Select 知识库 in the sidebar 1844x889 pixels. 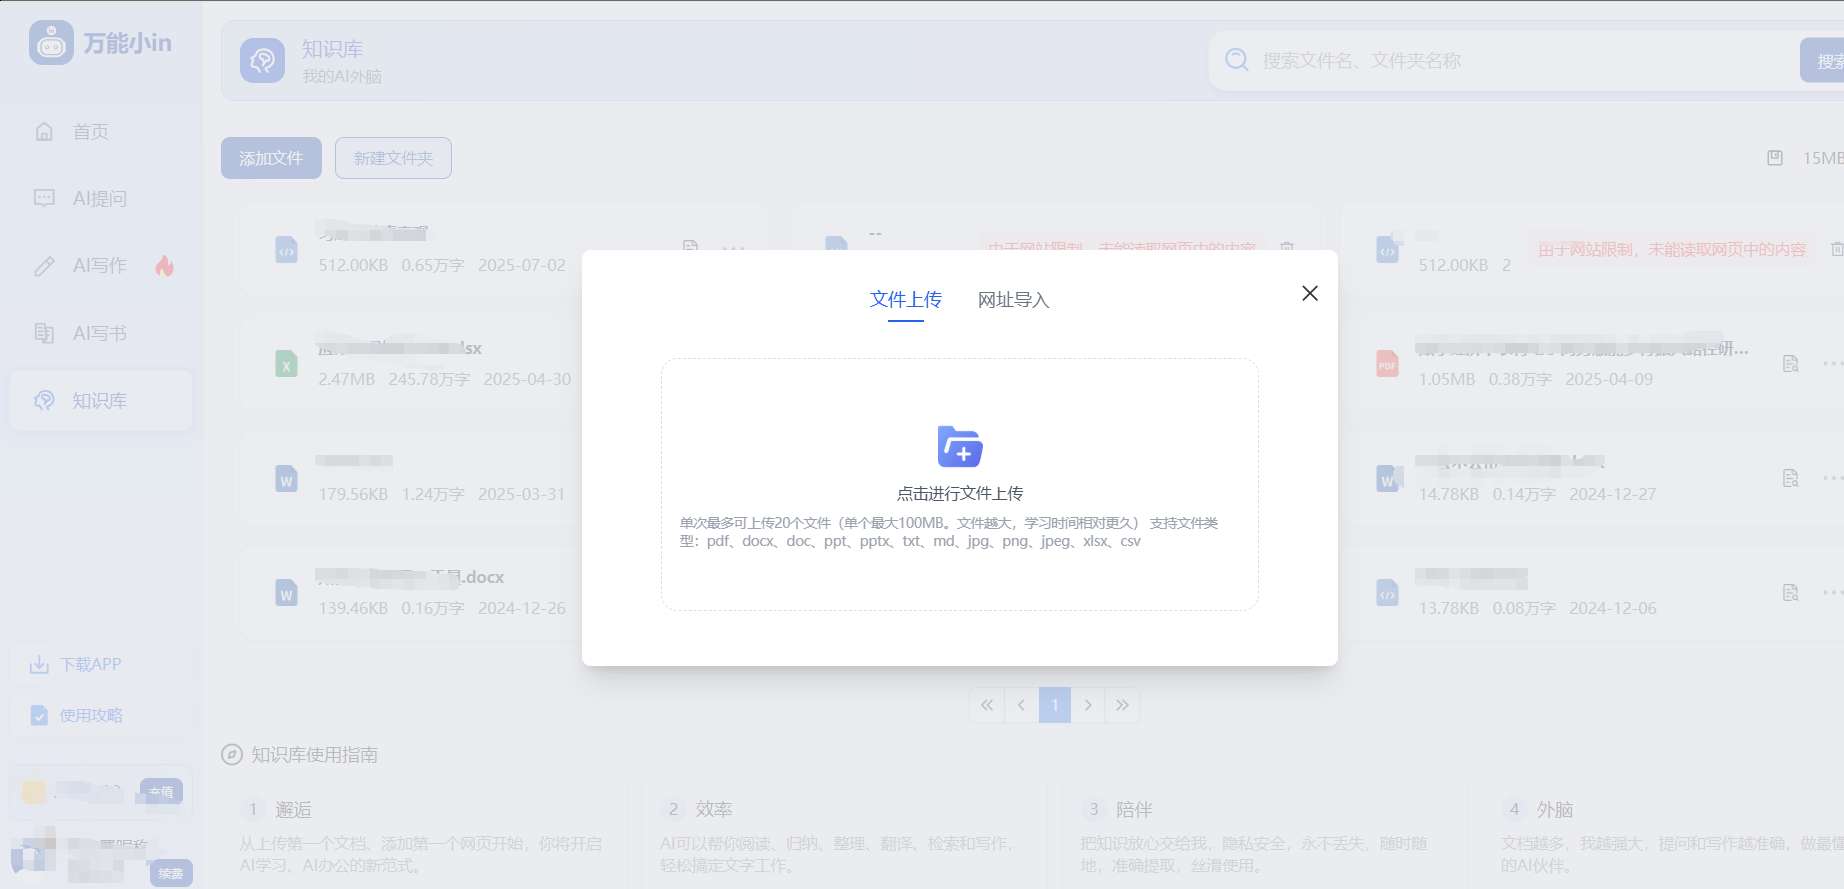point(99,401)
